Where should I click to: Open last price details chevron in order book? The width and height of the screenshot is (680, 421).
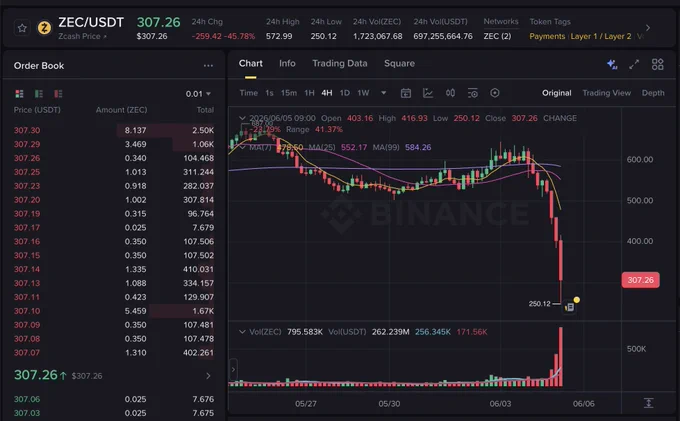(208, 376)
